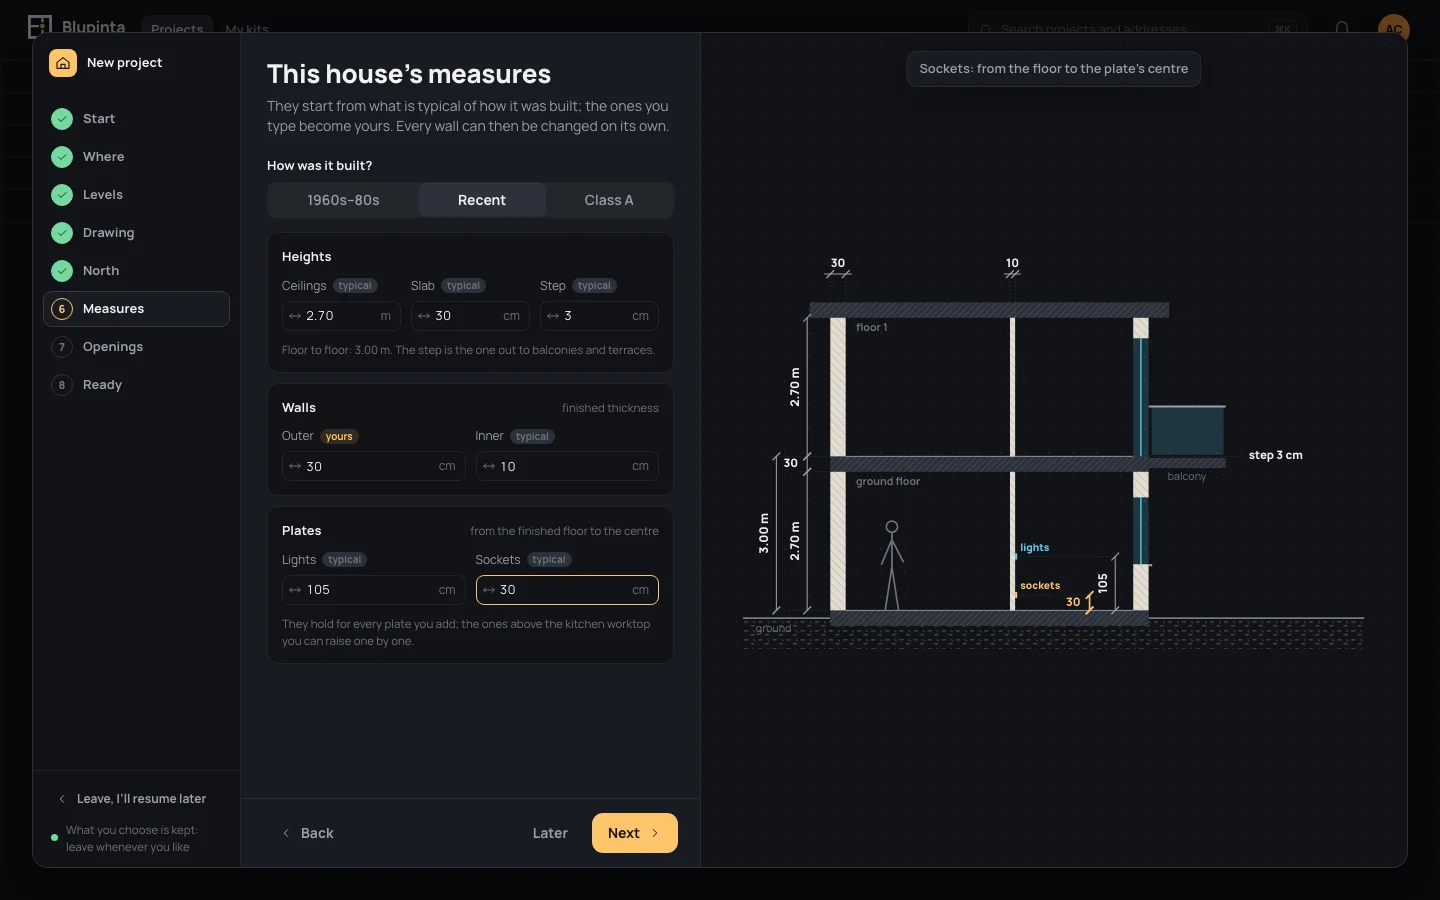Click the arrow icon in Outer field

tap(295, 466)
